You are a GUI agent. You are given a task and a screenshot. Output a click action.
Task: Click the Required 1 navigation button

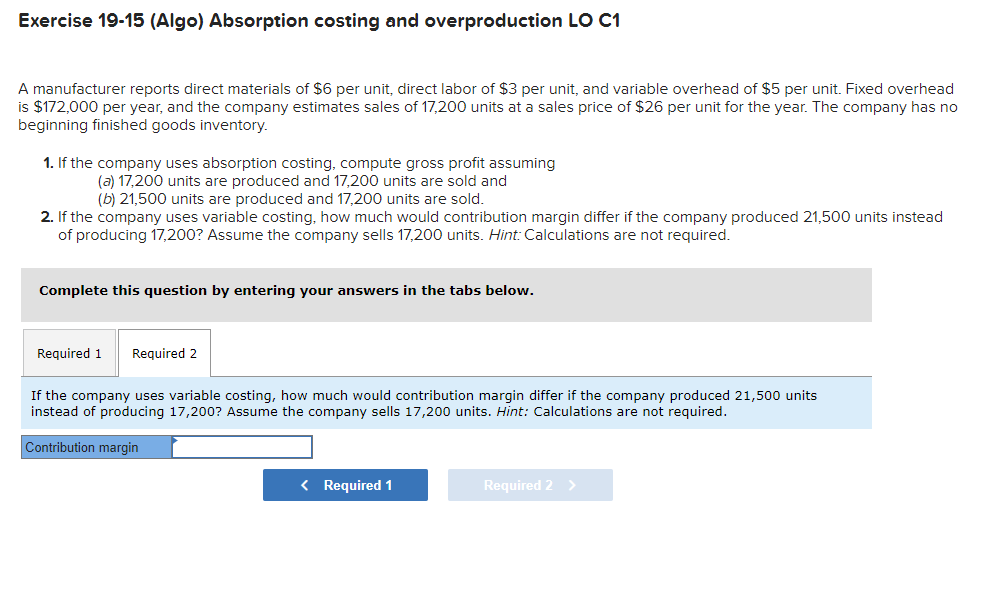point(345,485)
